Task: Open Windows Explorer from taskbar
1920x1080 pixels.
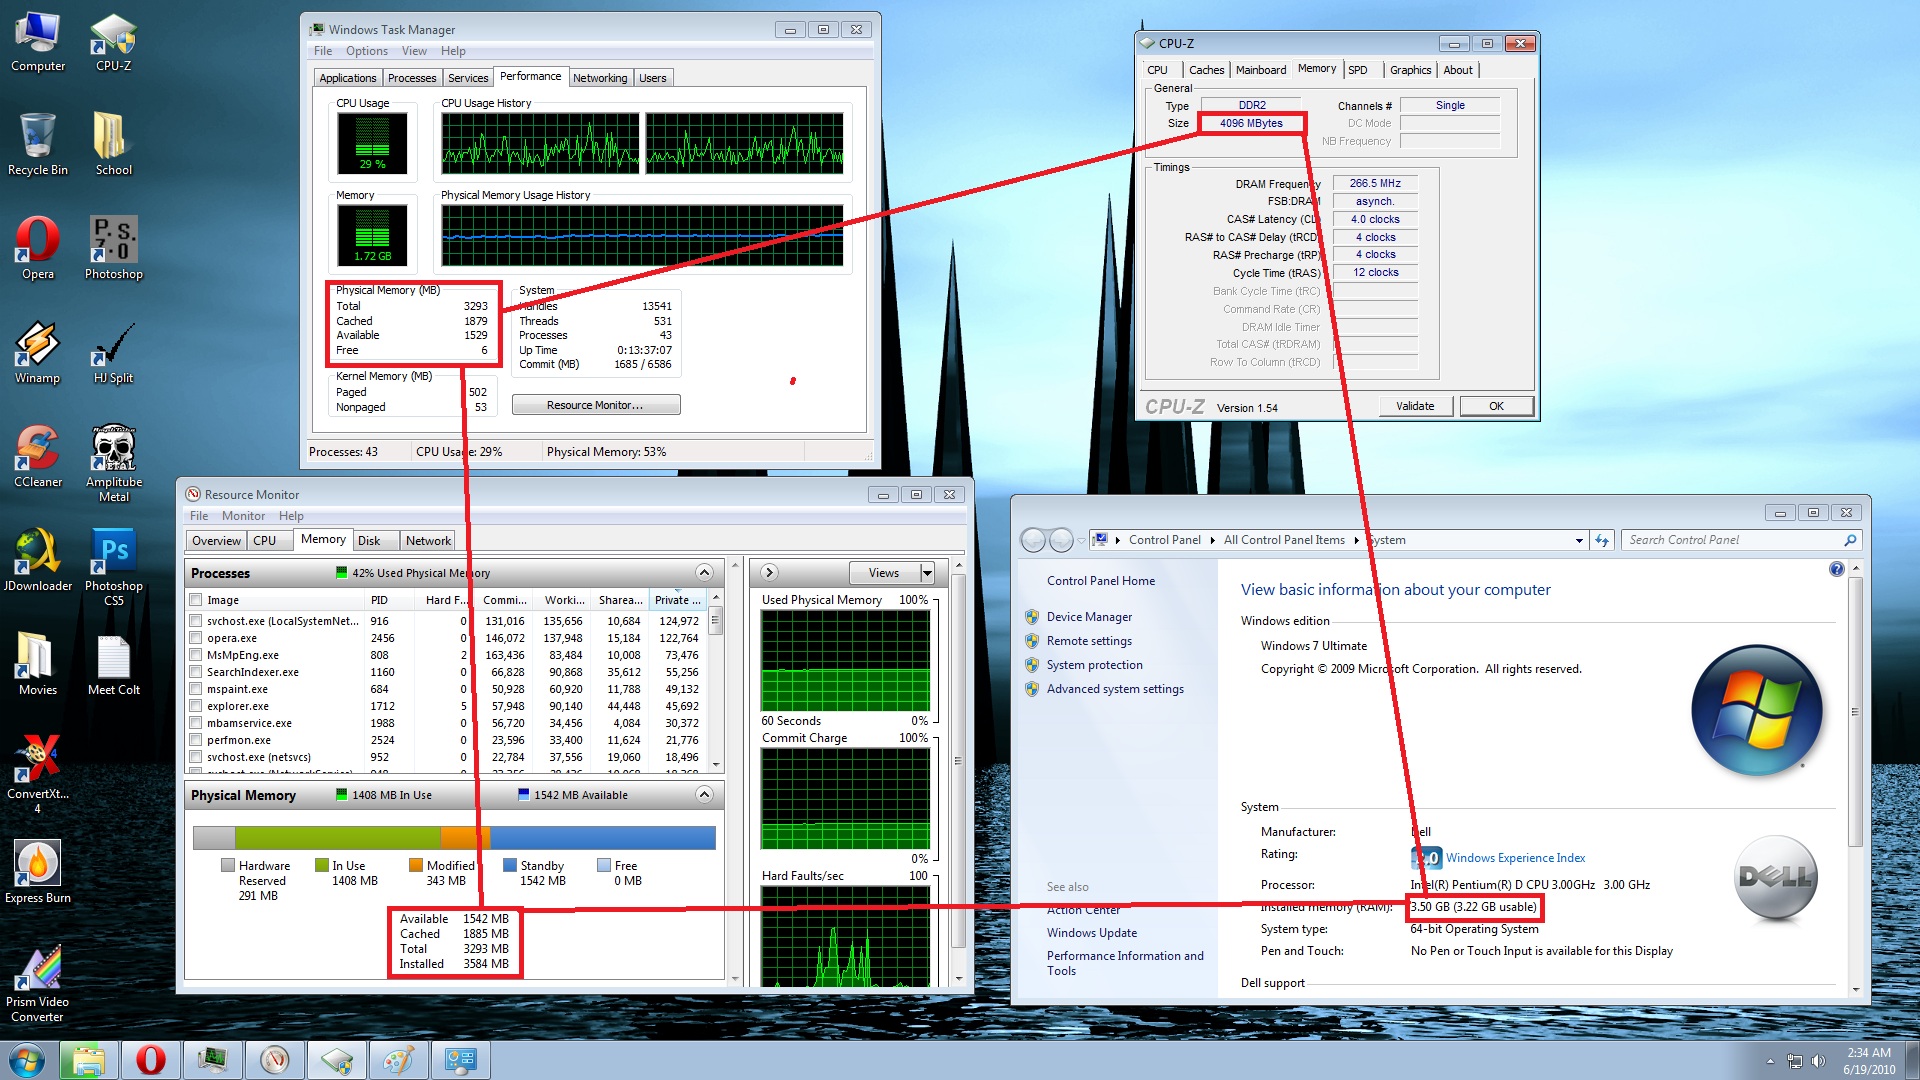Action: [89, 1060]
